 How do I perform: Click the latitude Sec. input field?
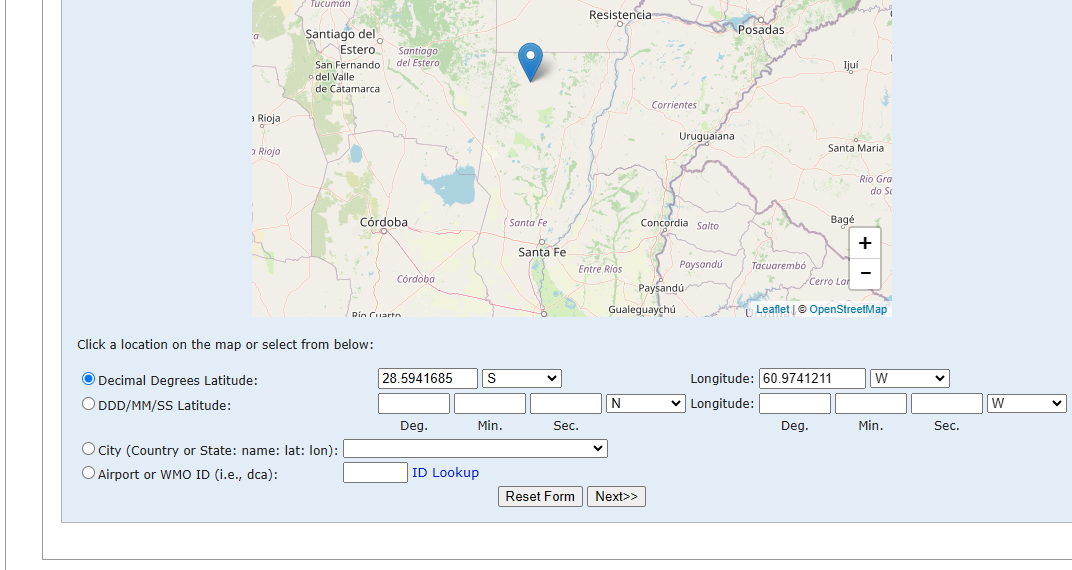pos(565,404)
